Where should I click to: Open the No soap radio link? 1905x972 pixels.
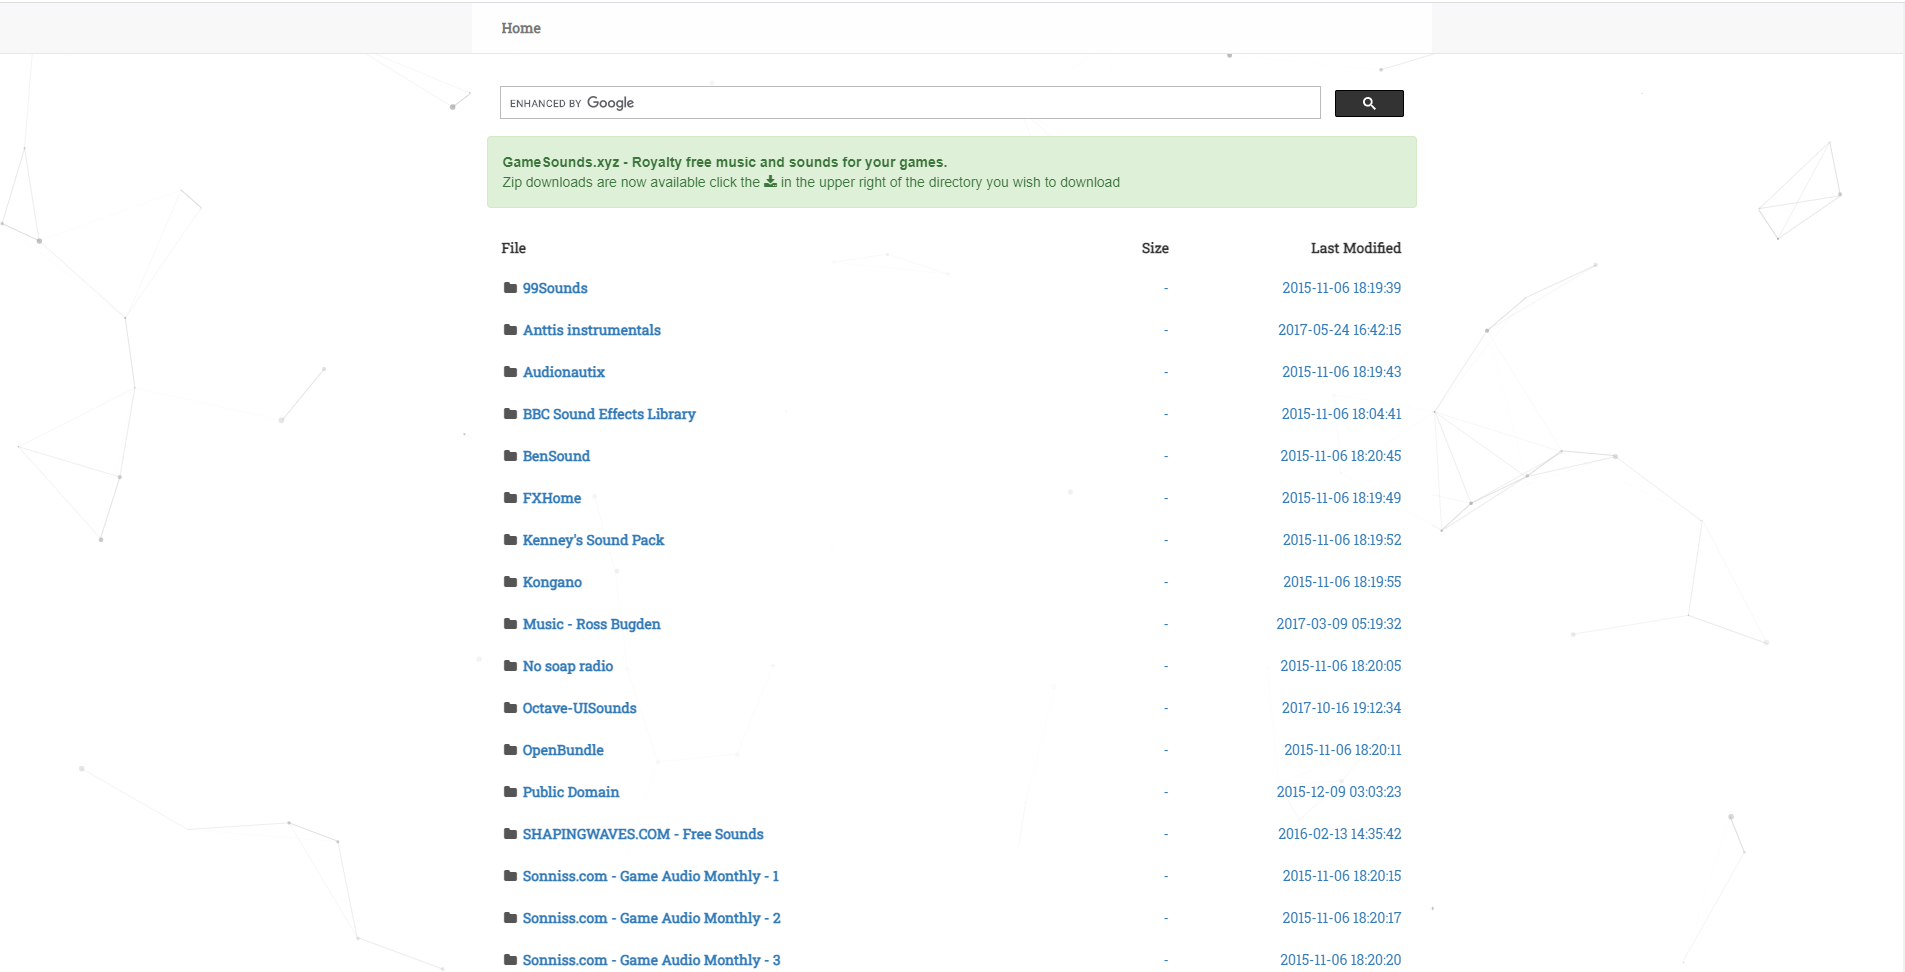[x=568, y=666]
